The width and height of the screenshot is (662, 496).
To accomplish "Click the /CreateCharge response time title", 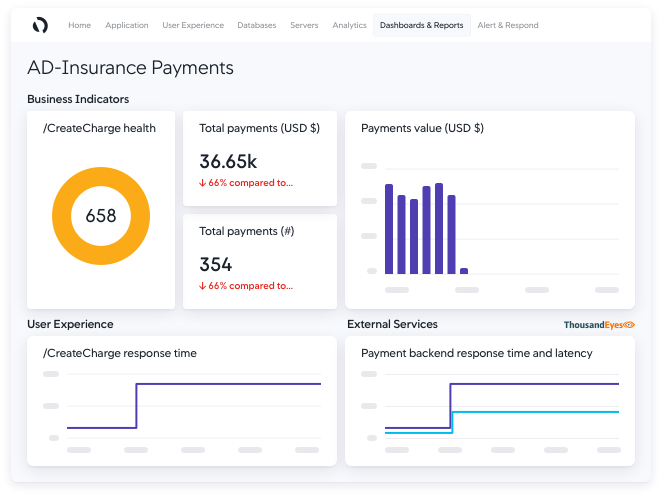I will point(120,353).
